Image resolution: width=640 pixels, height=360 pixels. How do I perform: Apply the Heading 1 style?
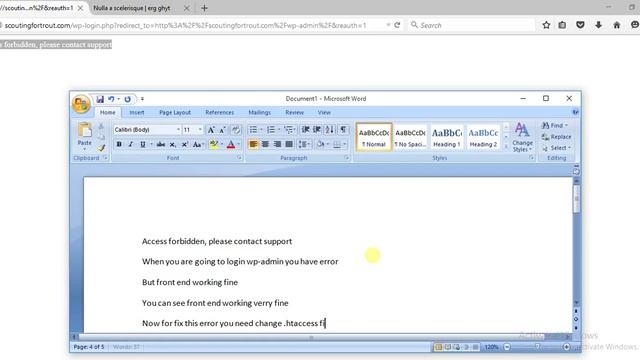click(447, 137)
